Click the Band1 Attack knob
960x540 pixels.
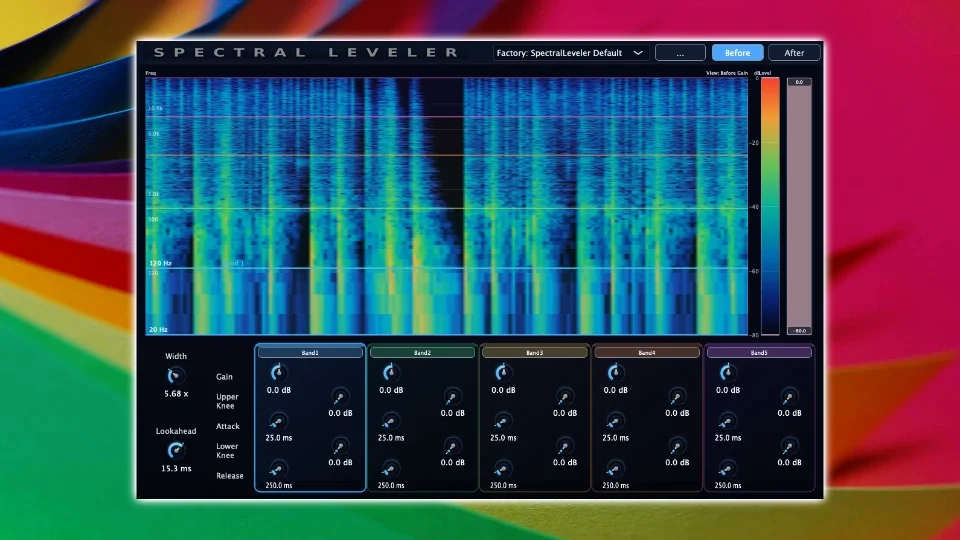tap(277, 422)
